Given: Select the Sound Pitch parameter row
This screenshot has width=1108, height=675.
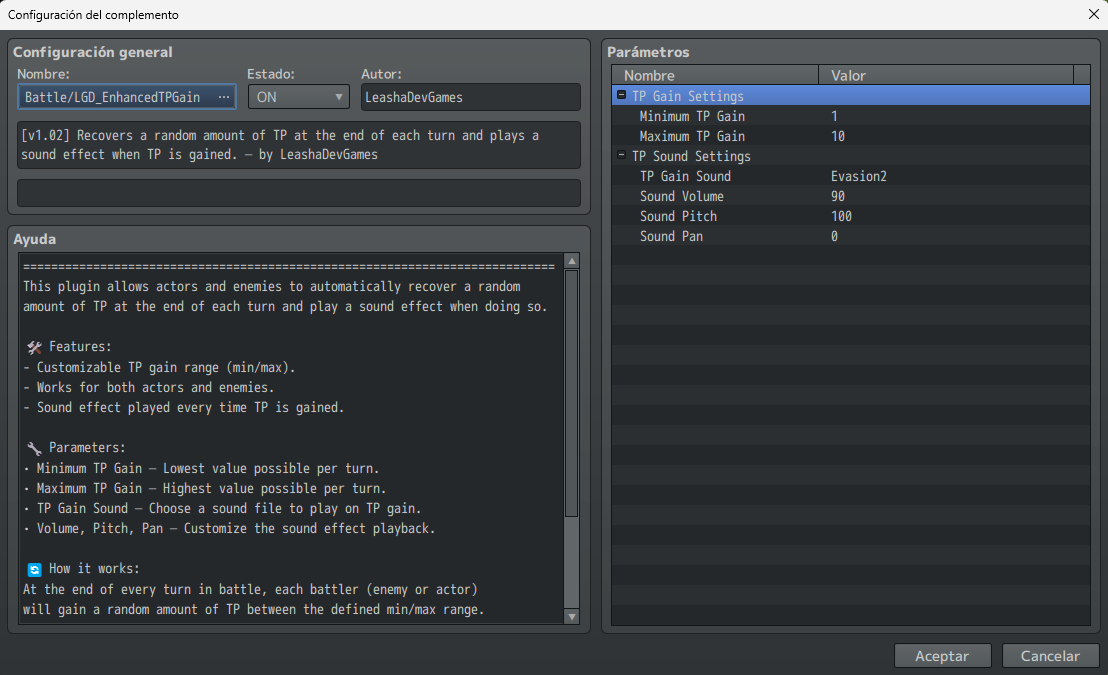Looking at the screenshot, I should (x=851, y=216).
